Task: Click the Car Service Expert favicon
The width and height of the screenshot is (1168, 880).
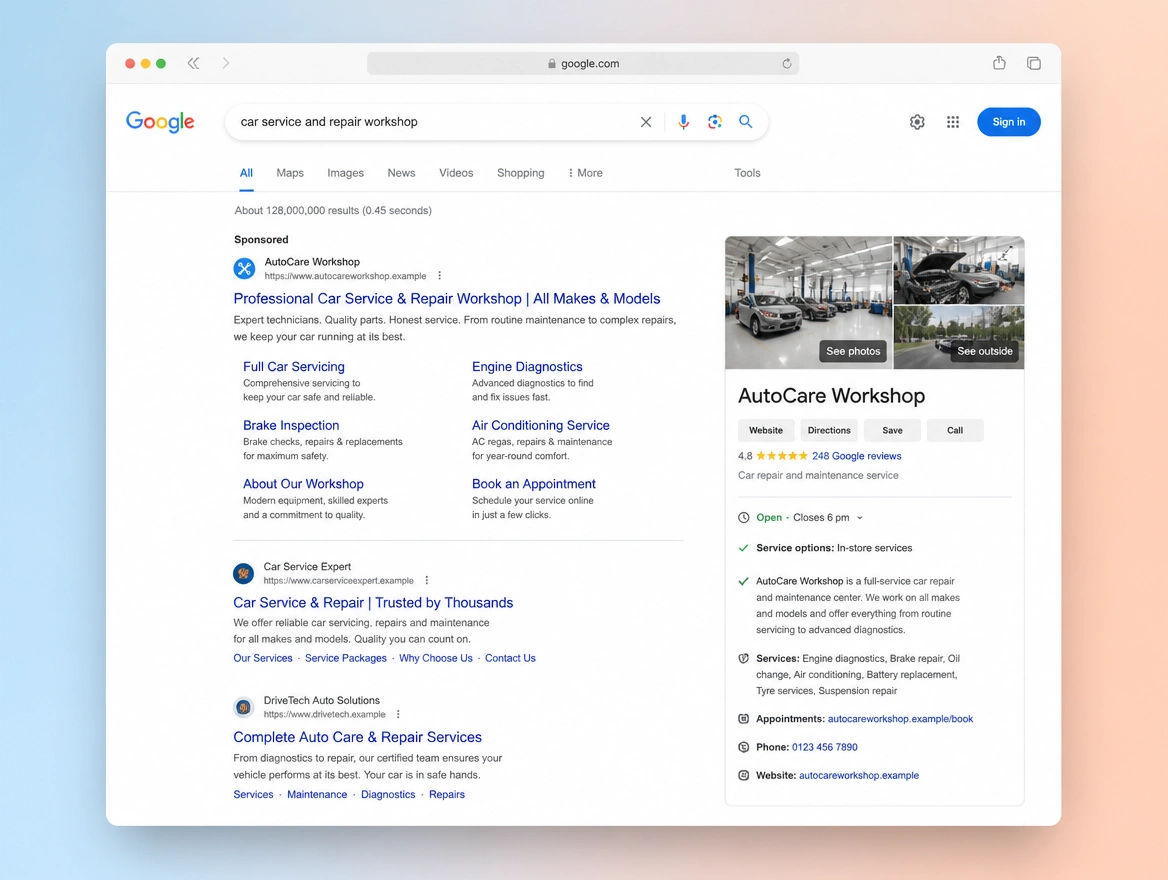Action: 244,573
